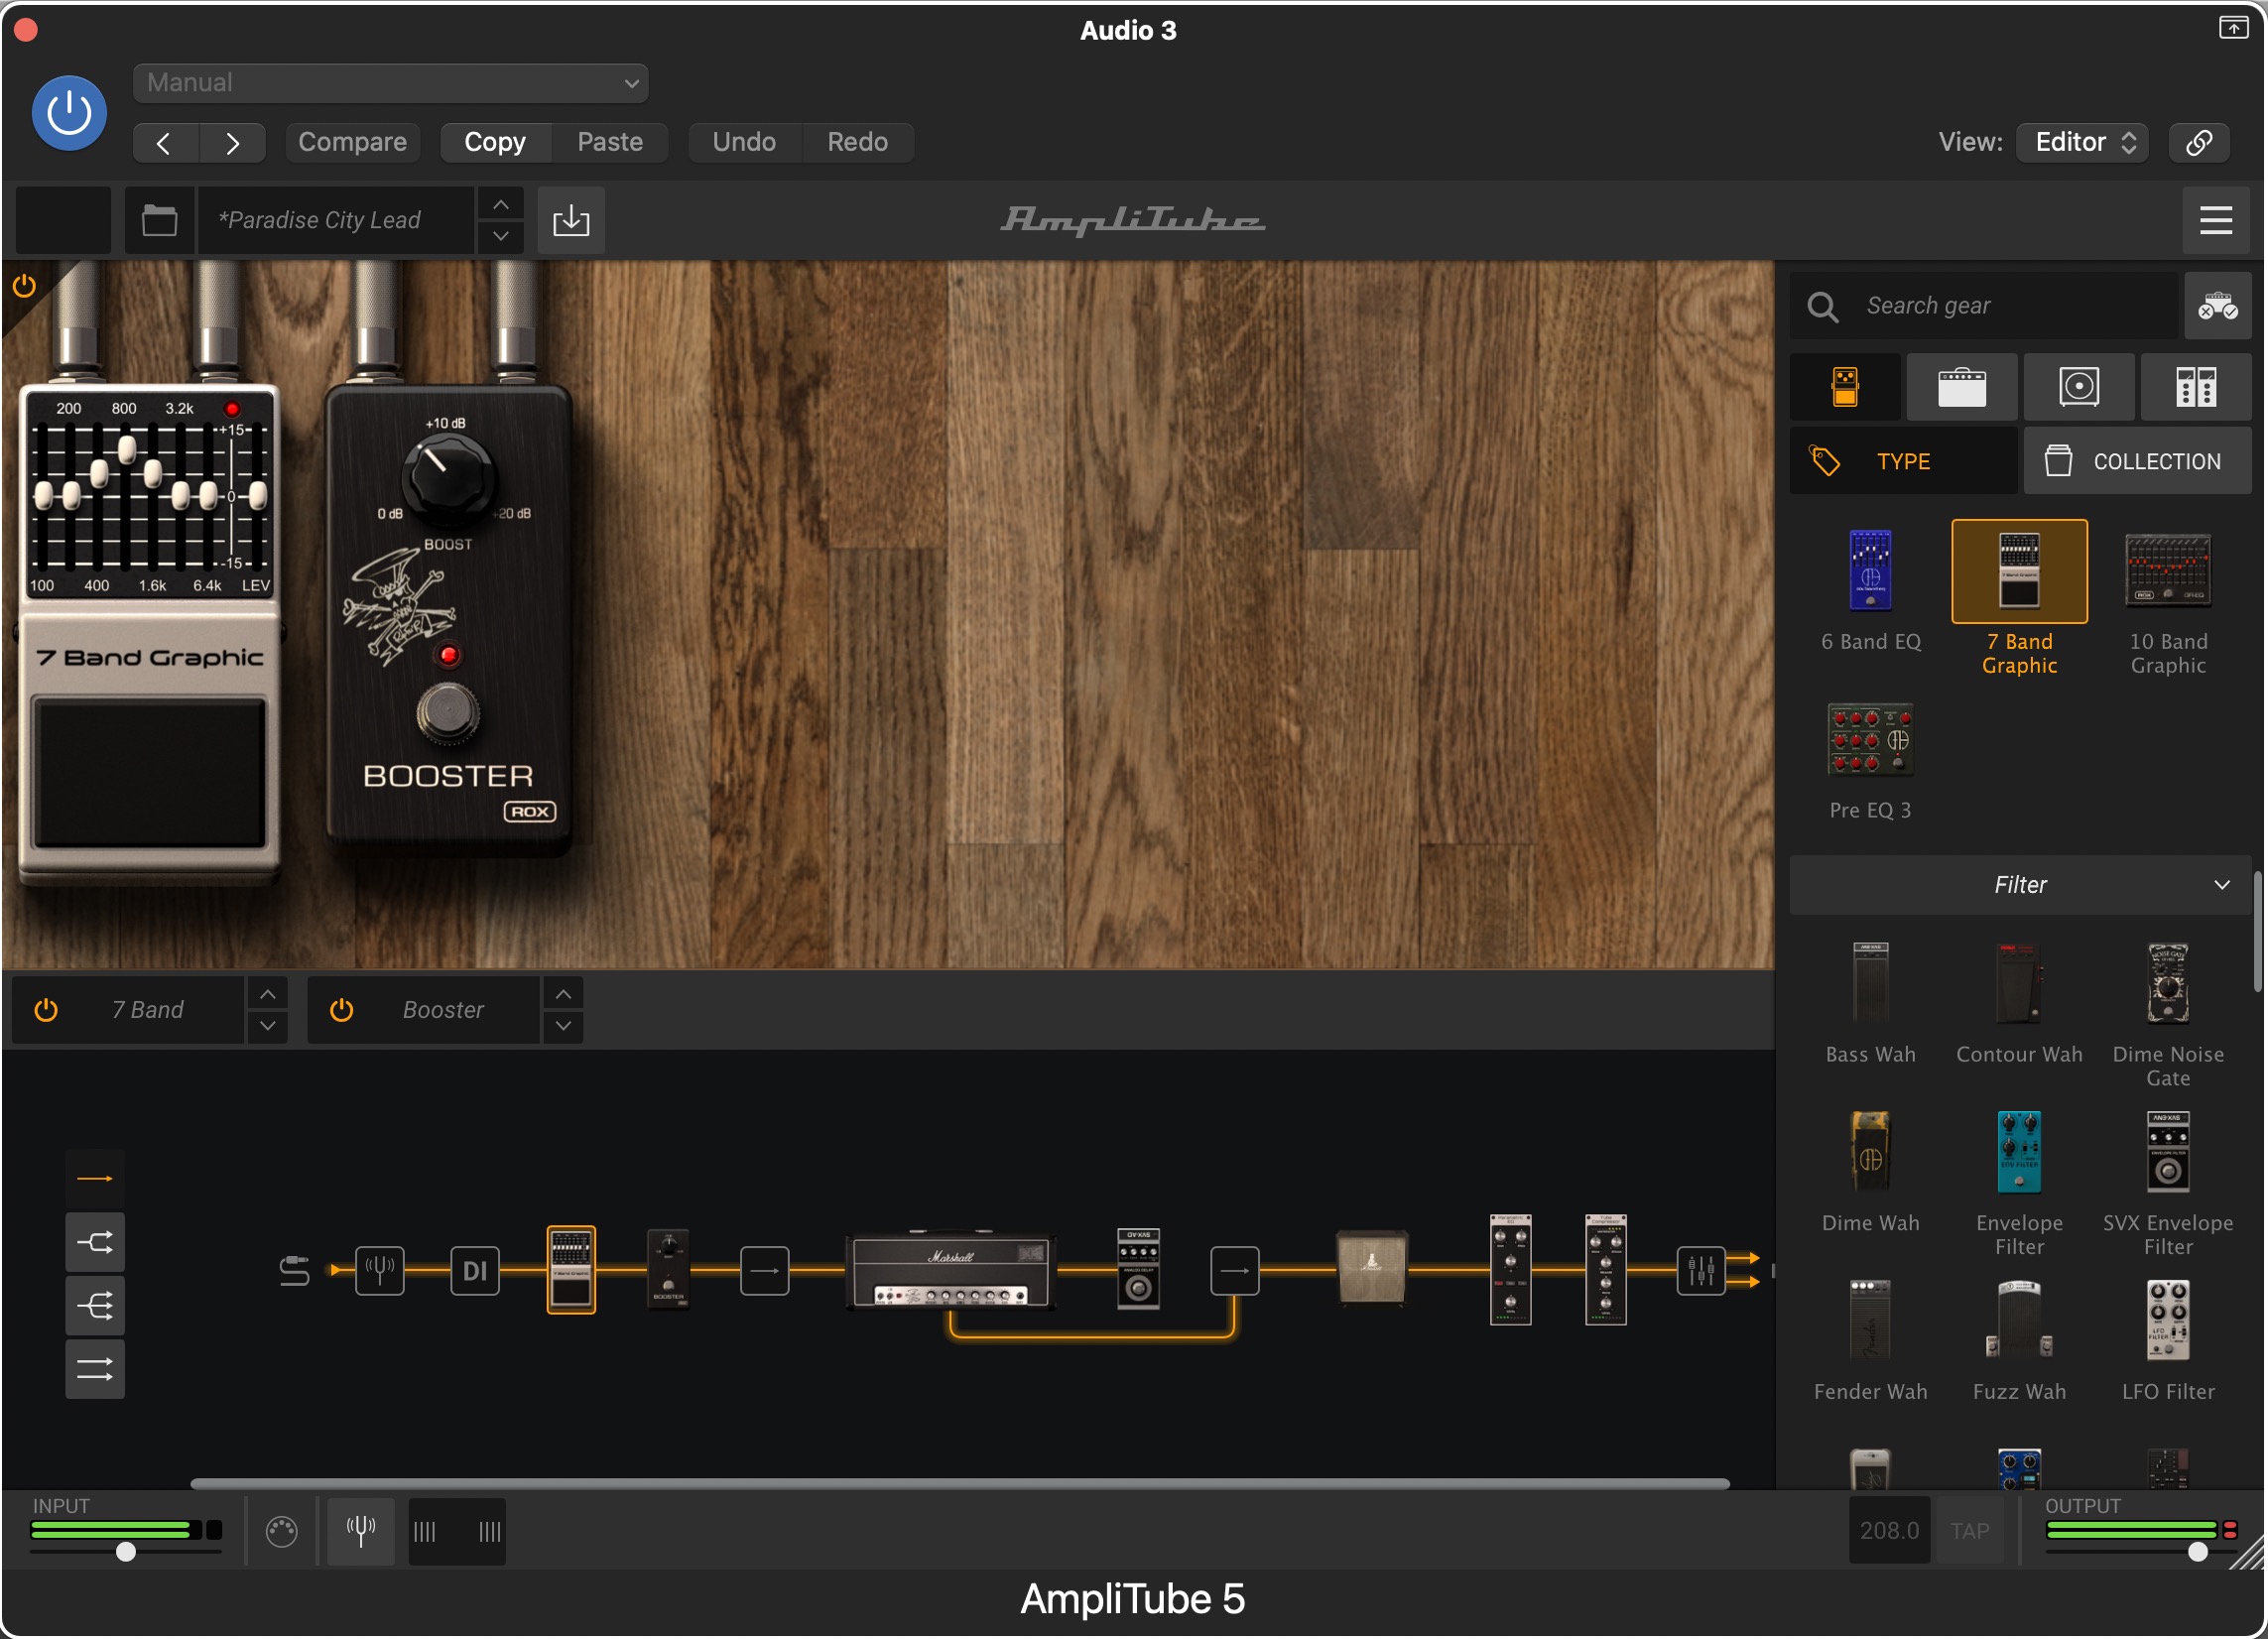Screen dimensions: 2268x1639
Task: Select the Marshall amp in signal chain
Action: pyautogui.click(x=951, y=1272)
